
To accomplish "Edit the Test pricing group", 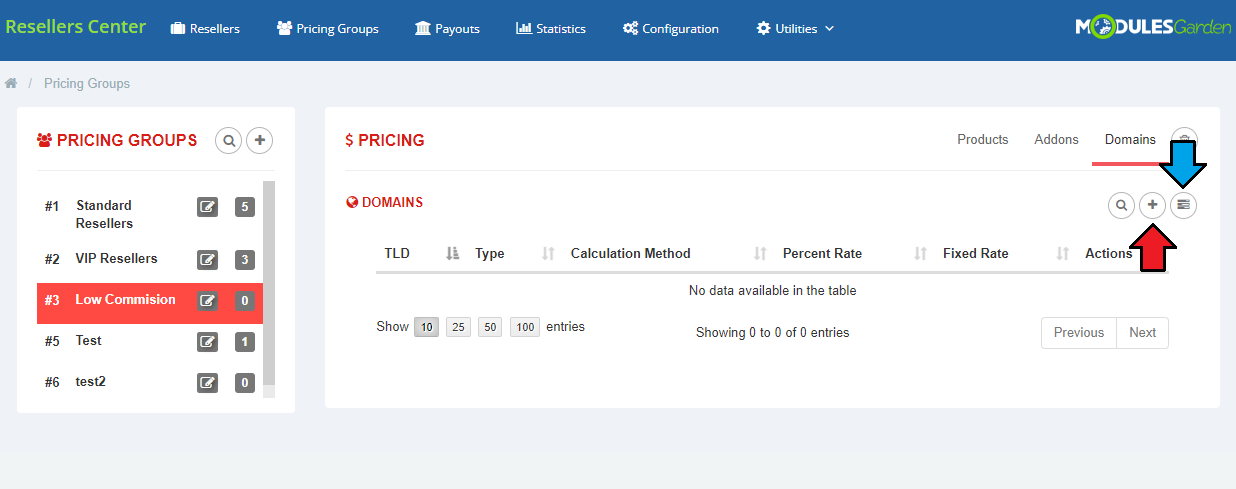I will (207, 341).
